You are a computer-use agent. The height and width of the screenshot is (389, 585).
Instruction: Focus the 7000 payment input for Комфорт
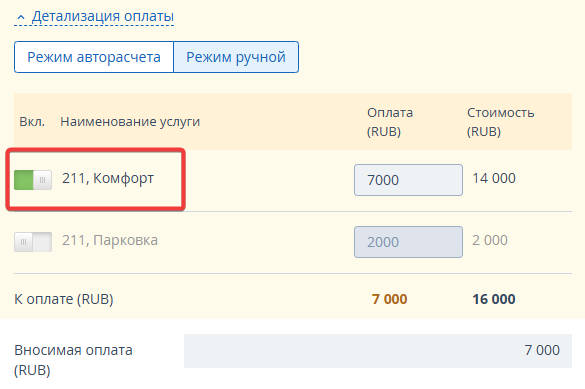click(408, 180)
